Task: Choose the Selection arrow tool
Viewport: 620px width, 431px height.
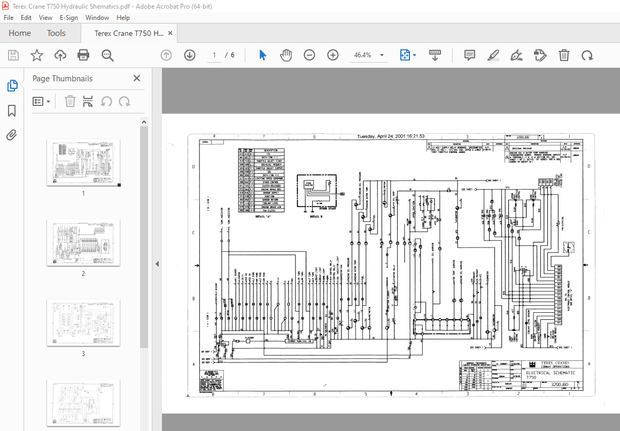Action: (x=263, y=55)
